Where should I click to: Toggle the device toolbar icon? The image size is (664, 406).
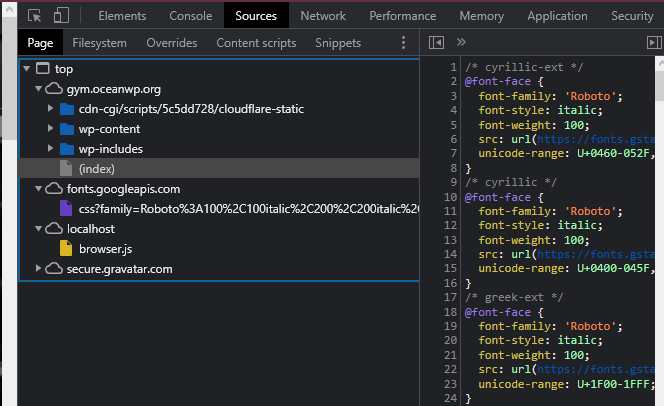[x=61, y=16]
